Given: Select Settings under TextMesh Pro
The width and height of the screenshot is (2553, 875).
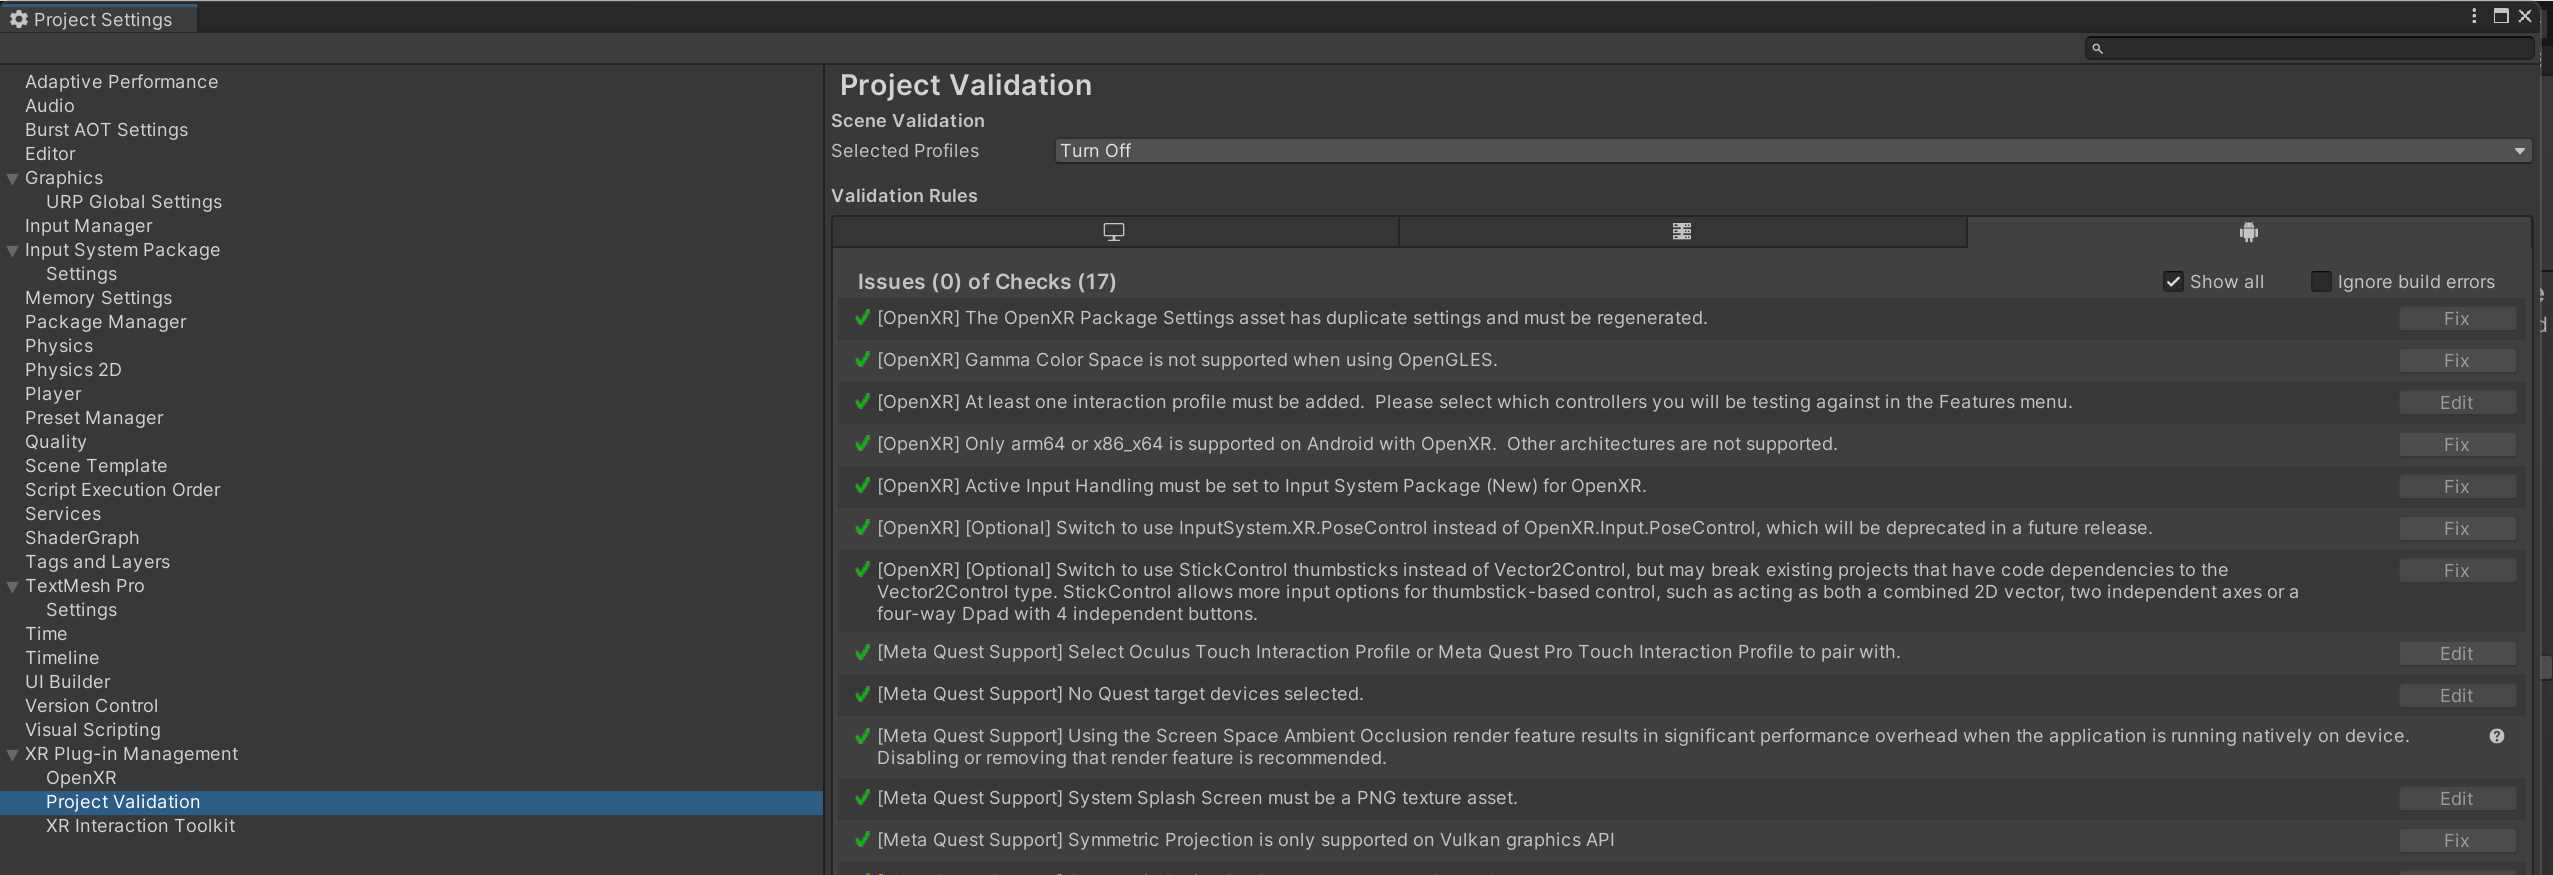Looking at the screenshot, I should pyautogui.click(x=81, y=610).
